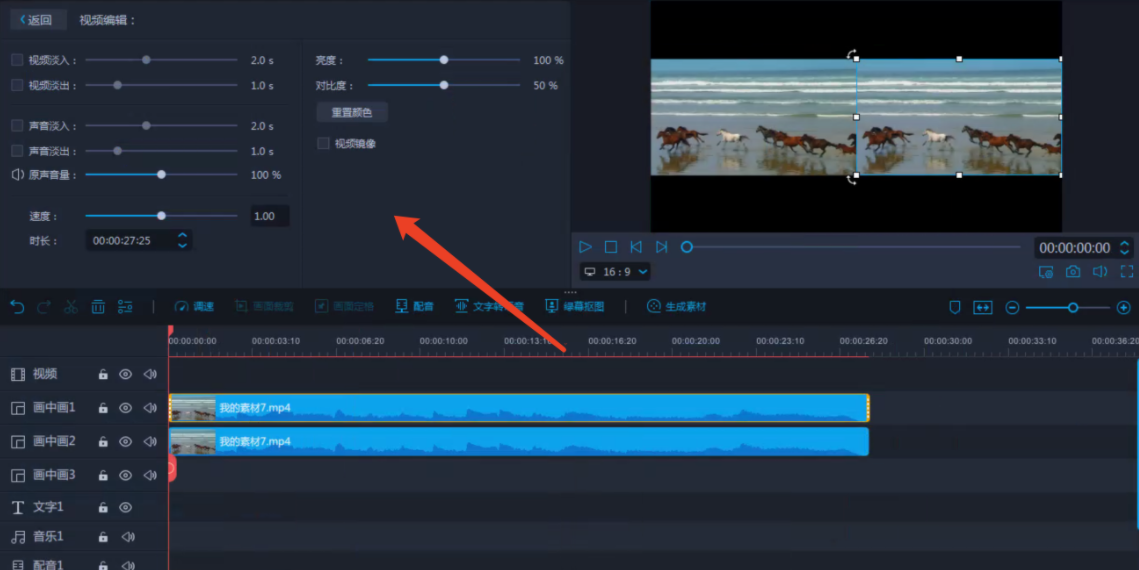Image resolution: width=1139 pixels, height=570 pixels.
Task: Lock the 画中画1 track
Action: tap(102, 408)
